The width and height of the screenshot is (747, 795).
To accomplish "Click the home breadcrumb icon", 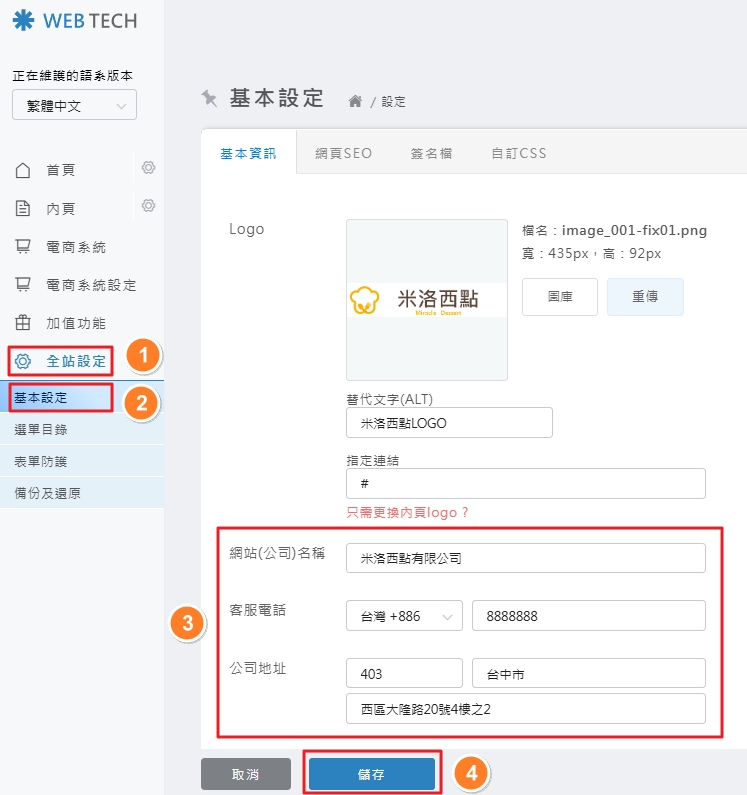I will coord(355,101).
